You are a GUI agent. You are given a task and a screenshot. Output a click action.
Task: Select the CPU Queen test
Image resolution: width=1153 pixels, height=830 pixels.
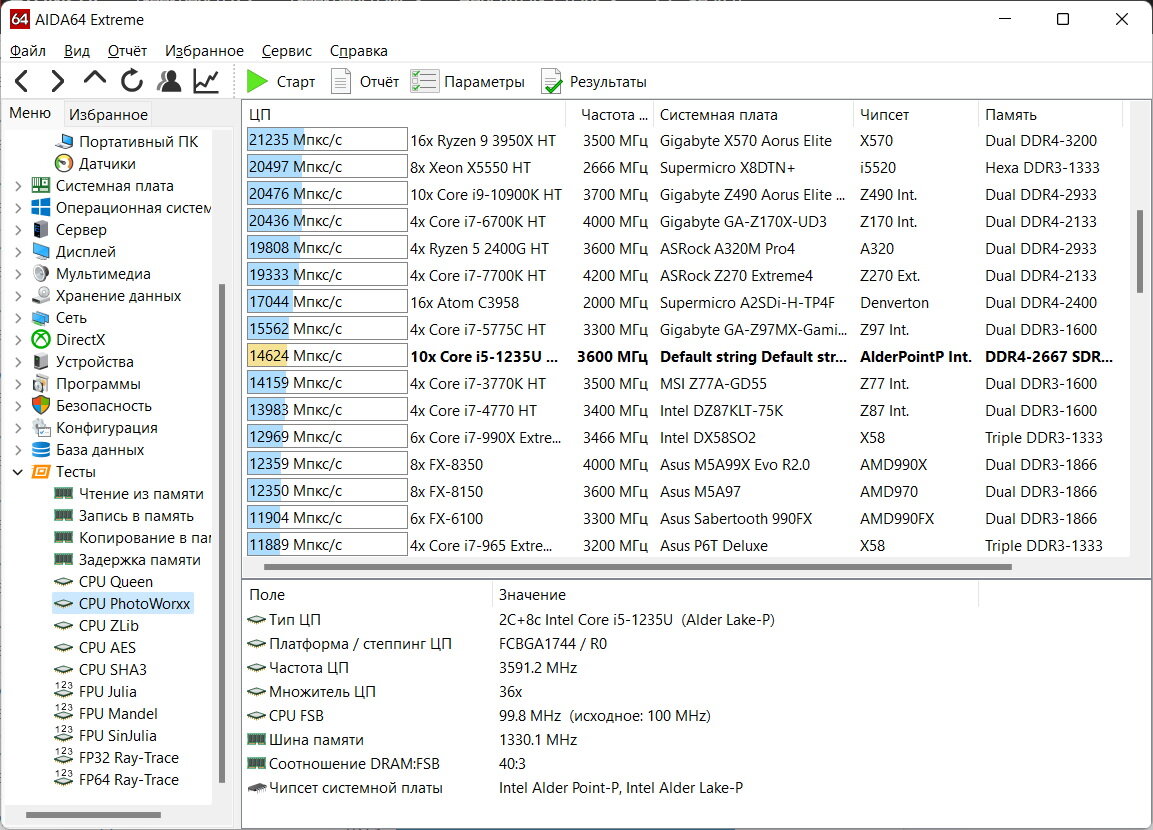116,582
